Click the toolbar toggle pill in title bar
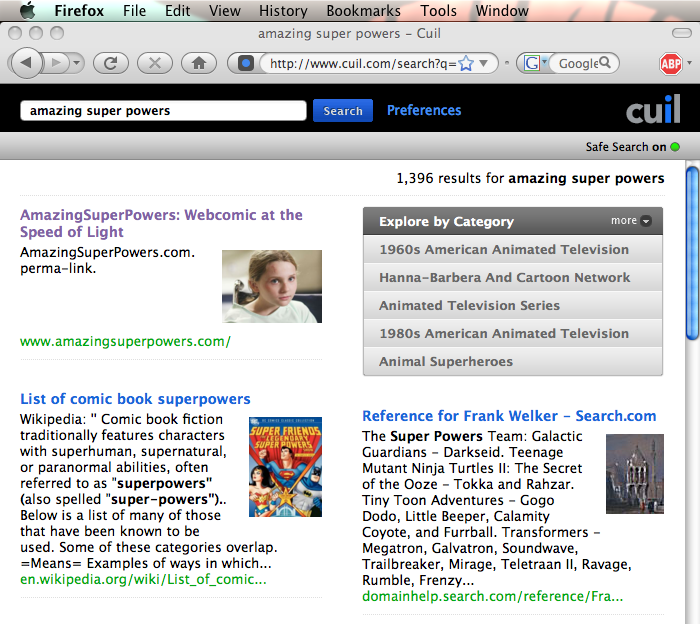Viewport: 700px width, 624px height. coord(682,33)
